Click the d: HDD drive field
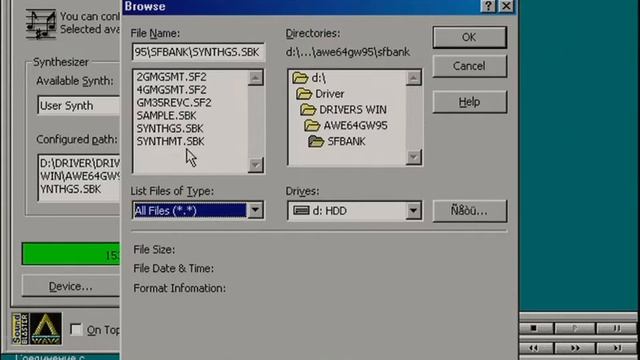Viewport: 640px width, 360px height. click(347, 211)
